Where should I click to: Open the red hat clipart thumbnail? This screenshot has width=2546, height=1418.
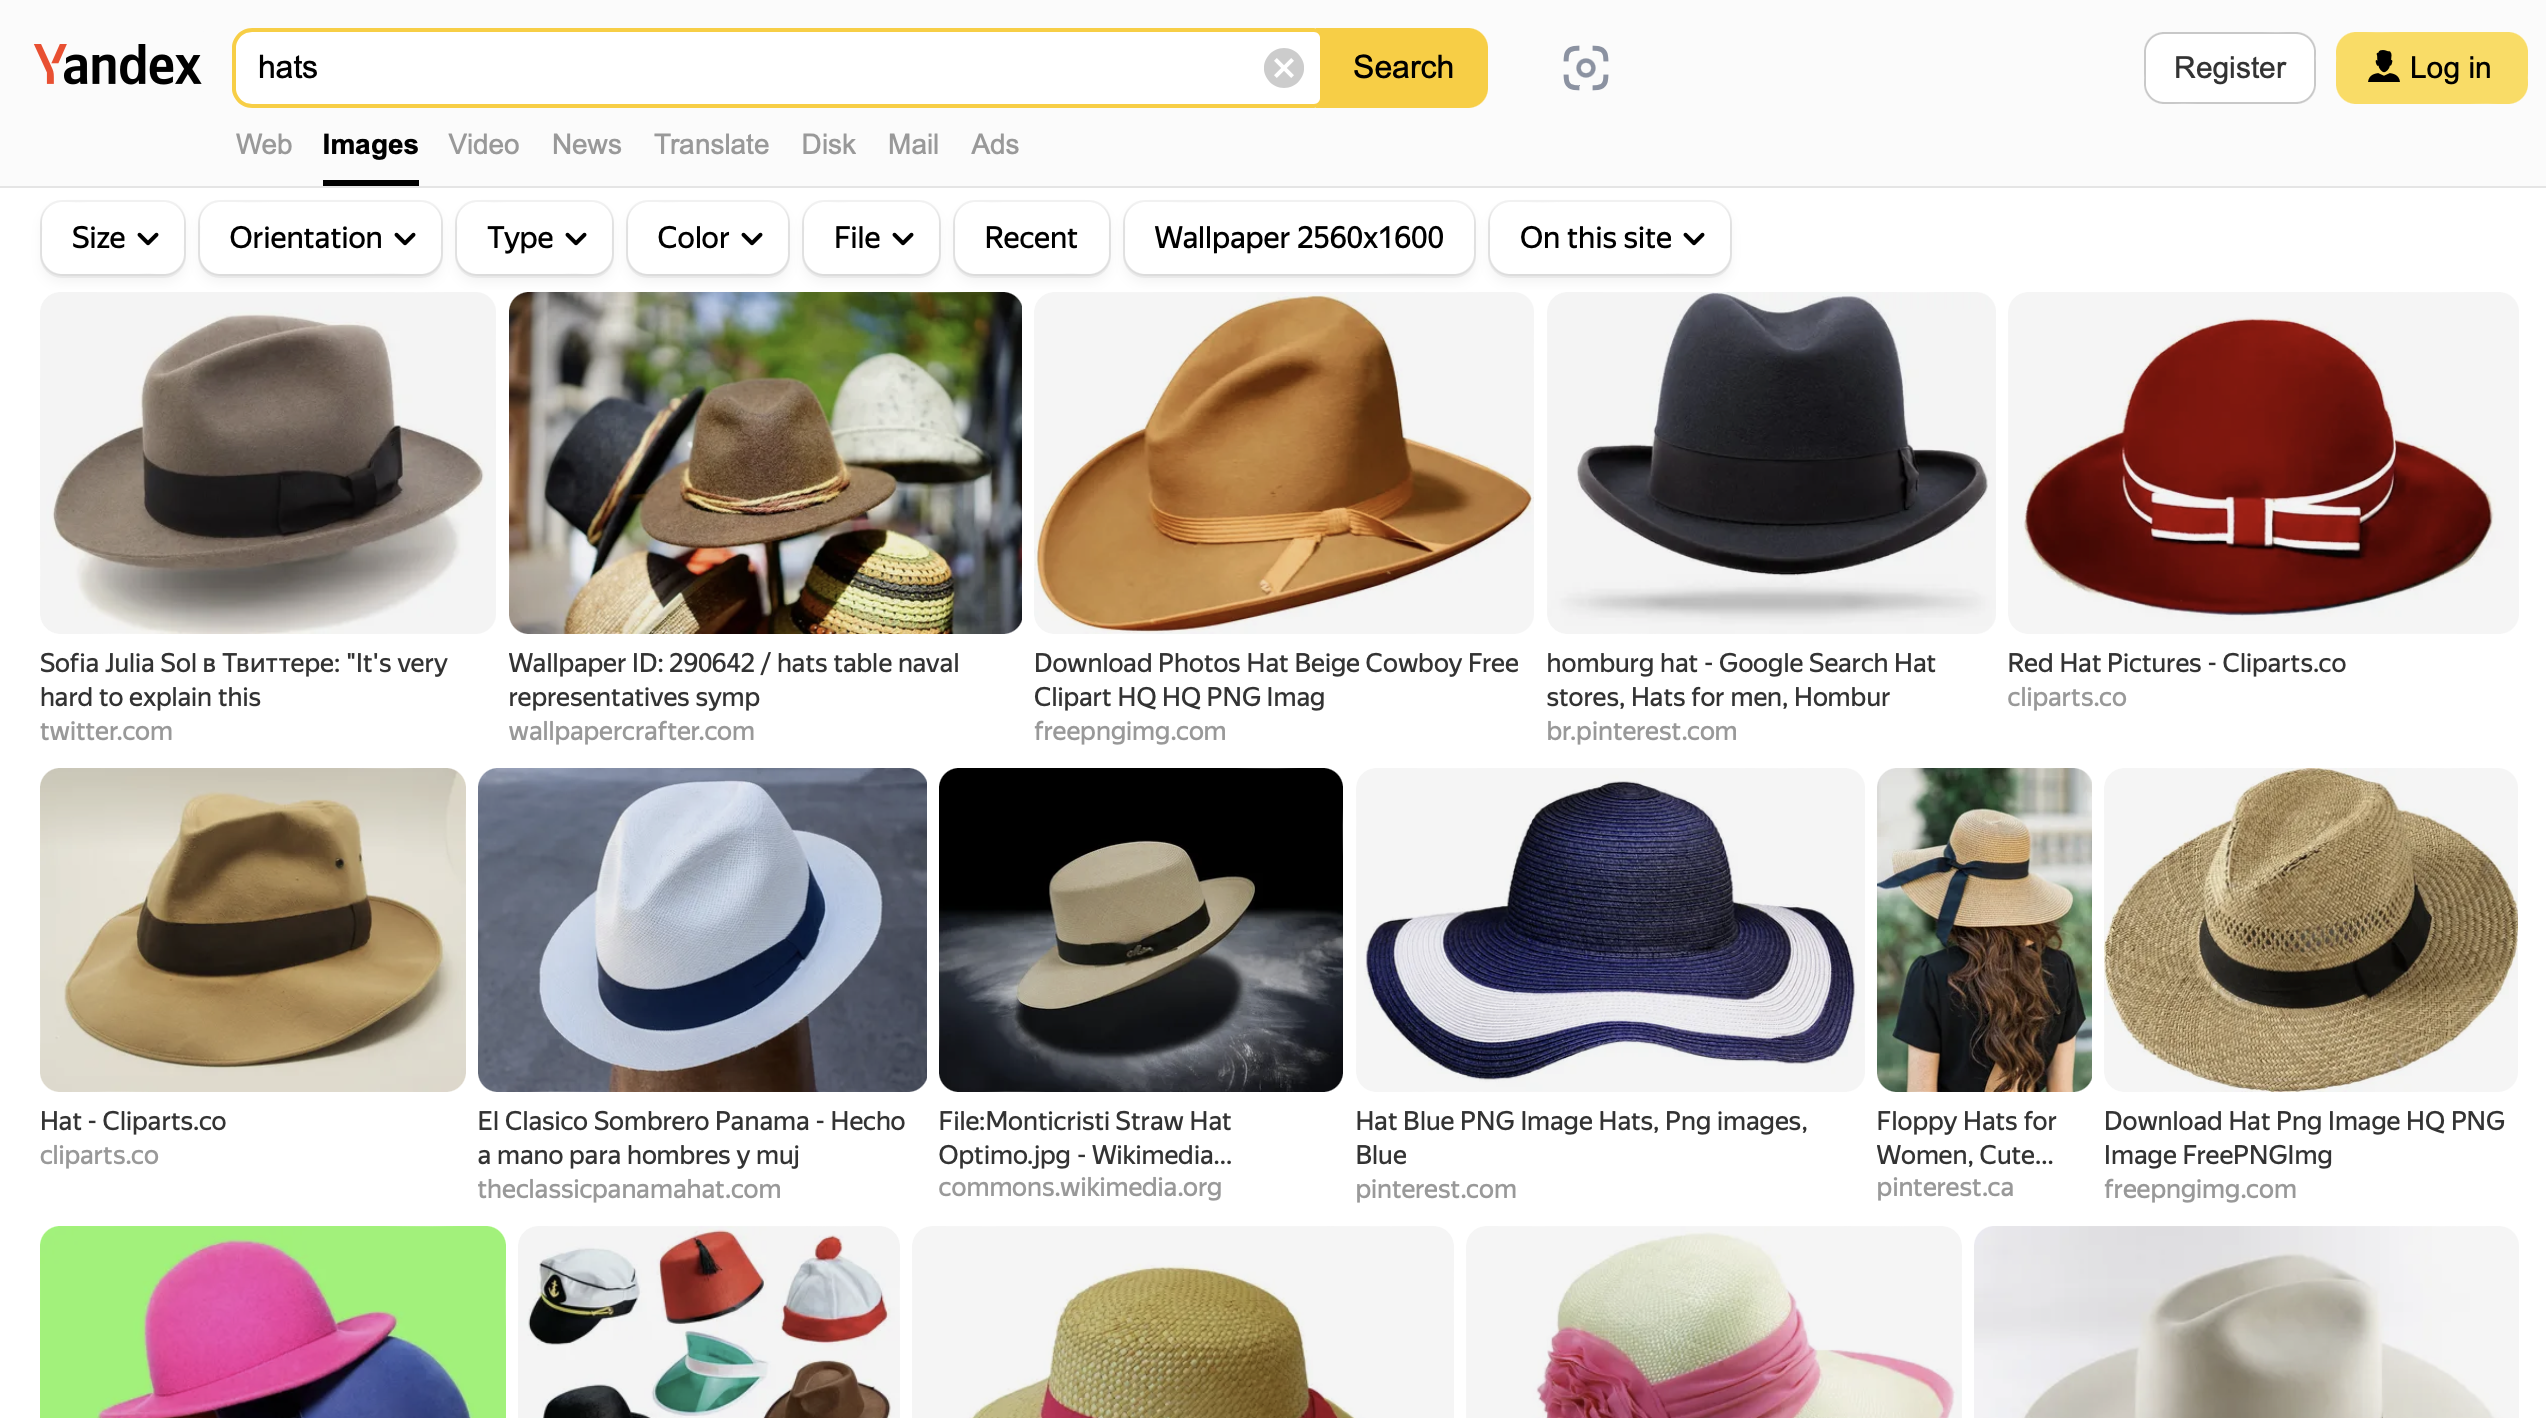2263,463
